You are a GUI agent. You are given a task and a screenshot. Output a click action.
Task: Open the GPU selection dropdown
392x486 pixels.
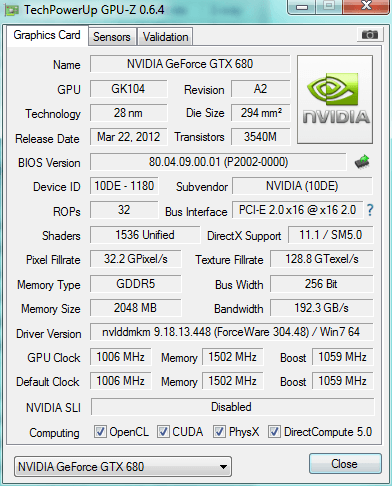[x=123, y=466]
